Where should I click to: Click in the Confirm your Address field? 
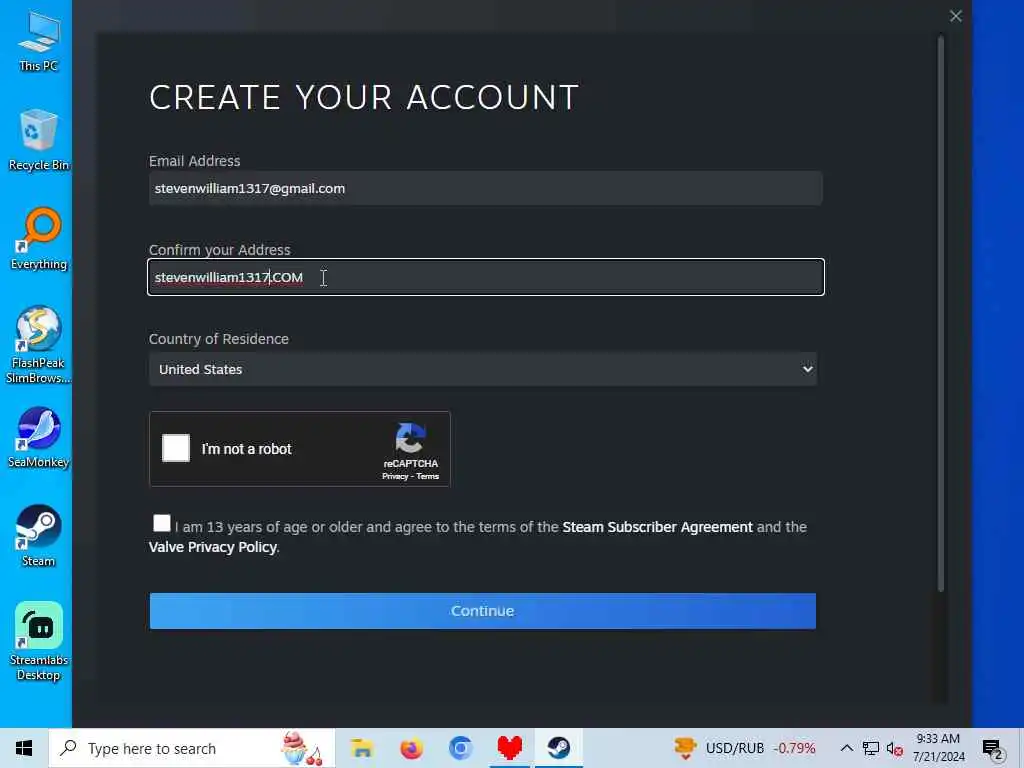coord(486,278)
